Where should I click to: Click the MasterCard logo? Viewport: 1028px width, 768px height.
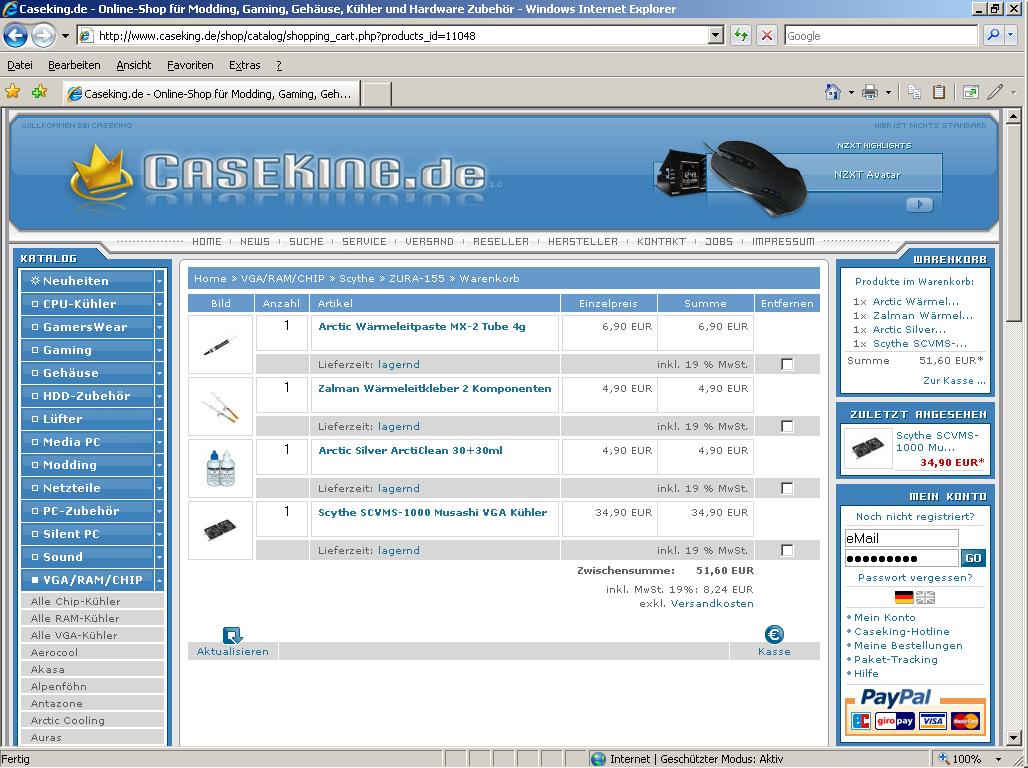pos(965,721)
